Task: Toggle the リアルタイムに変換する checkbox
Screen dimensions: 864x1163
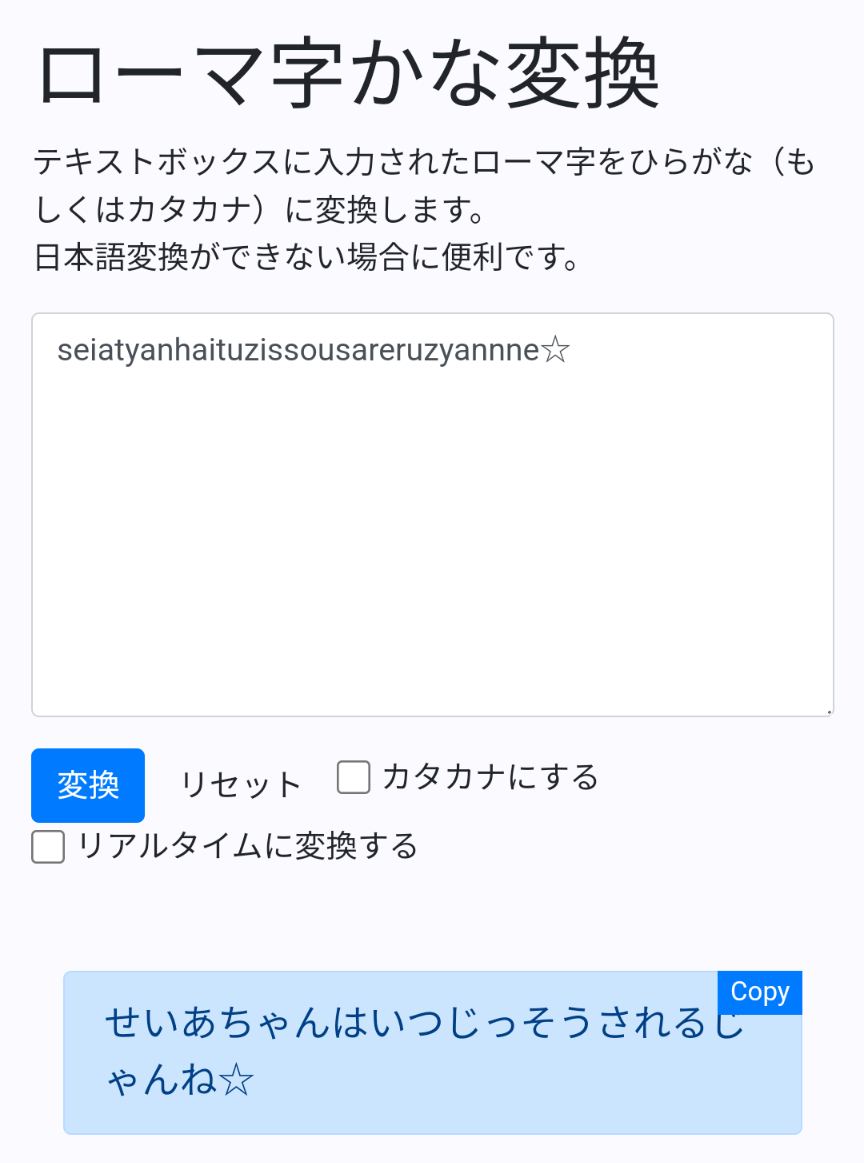Action: coord(48,846)
